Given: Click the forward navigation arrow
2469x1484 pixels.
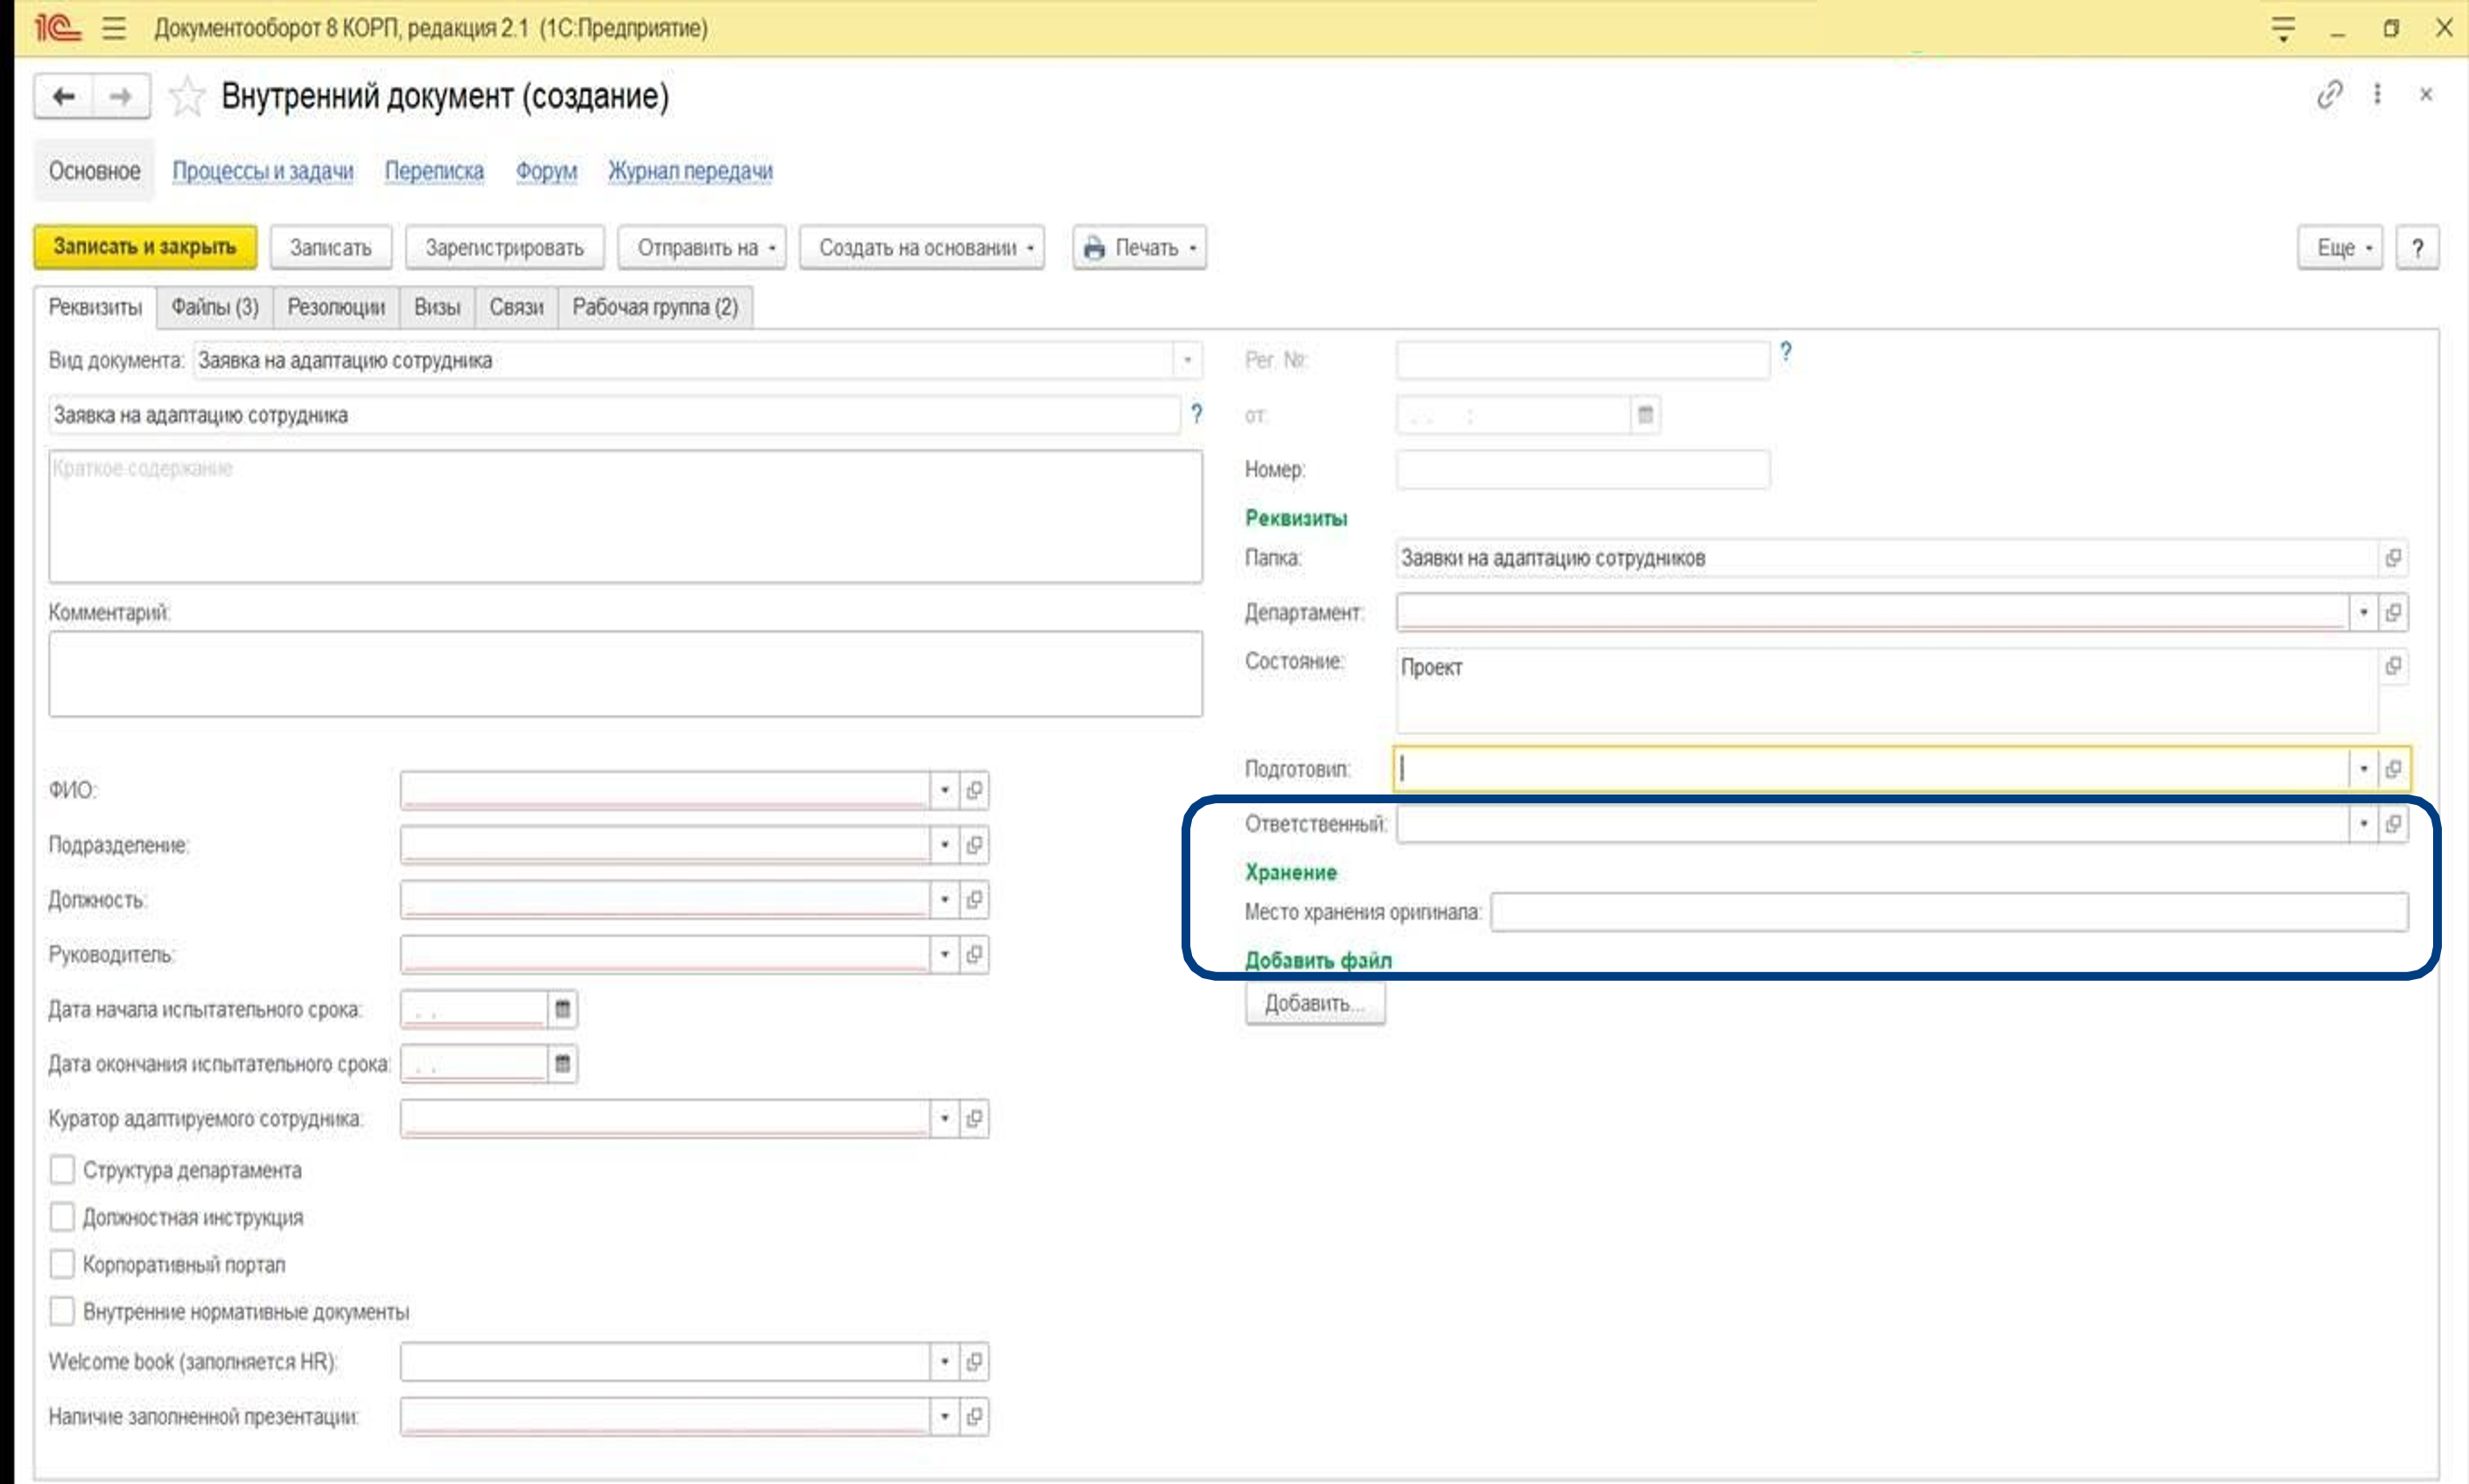Looking at the screenshot, I should [x=121, y=97].
